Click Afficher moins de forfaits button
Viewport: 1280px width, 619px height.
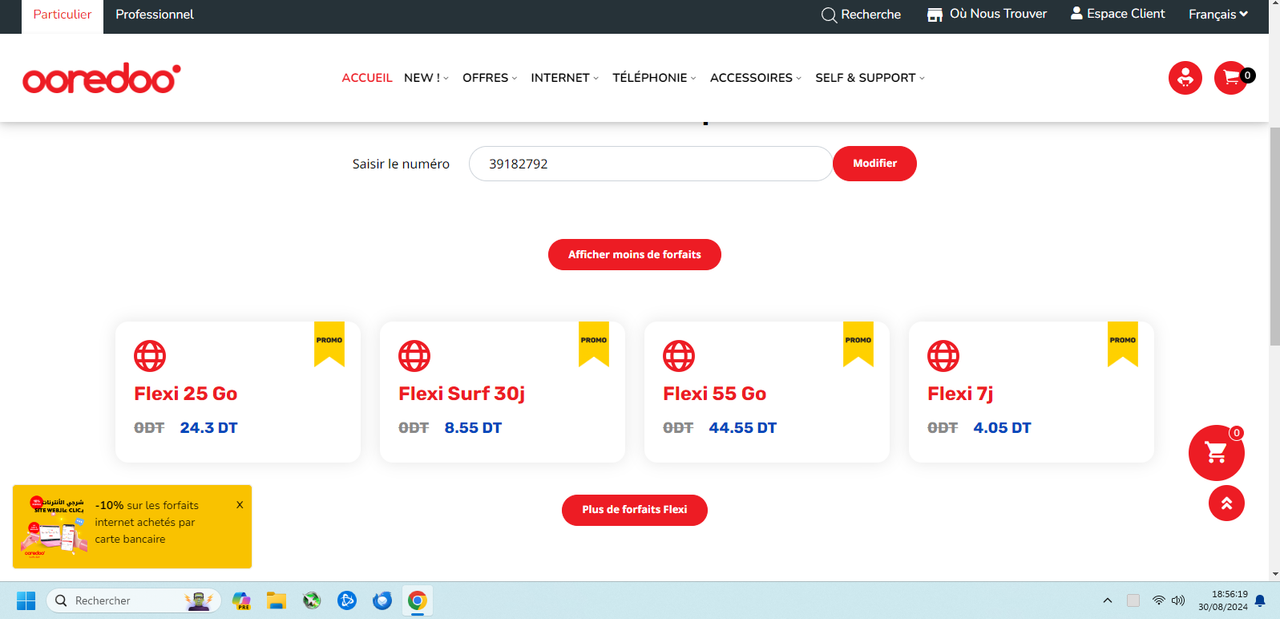click(635, 255)
